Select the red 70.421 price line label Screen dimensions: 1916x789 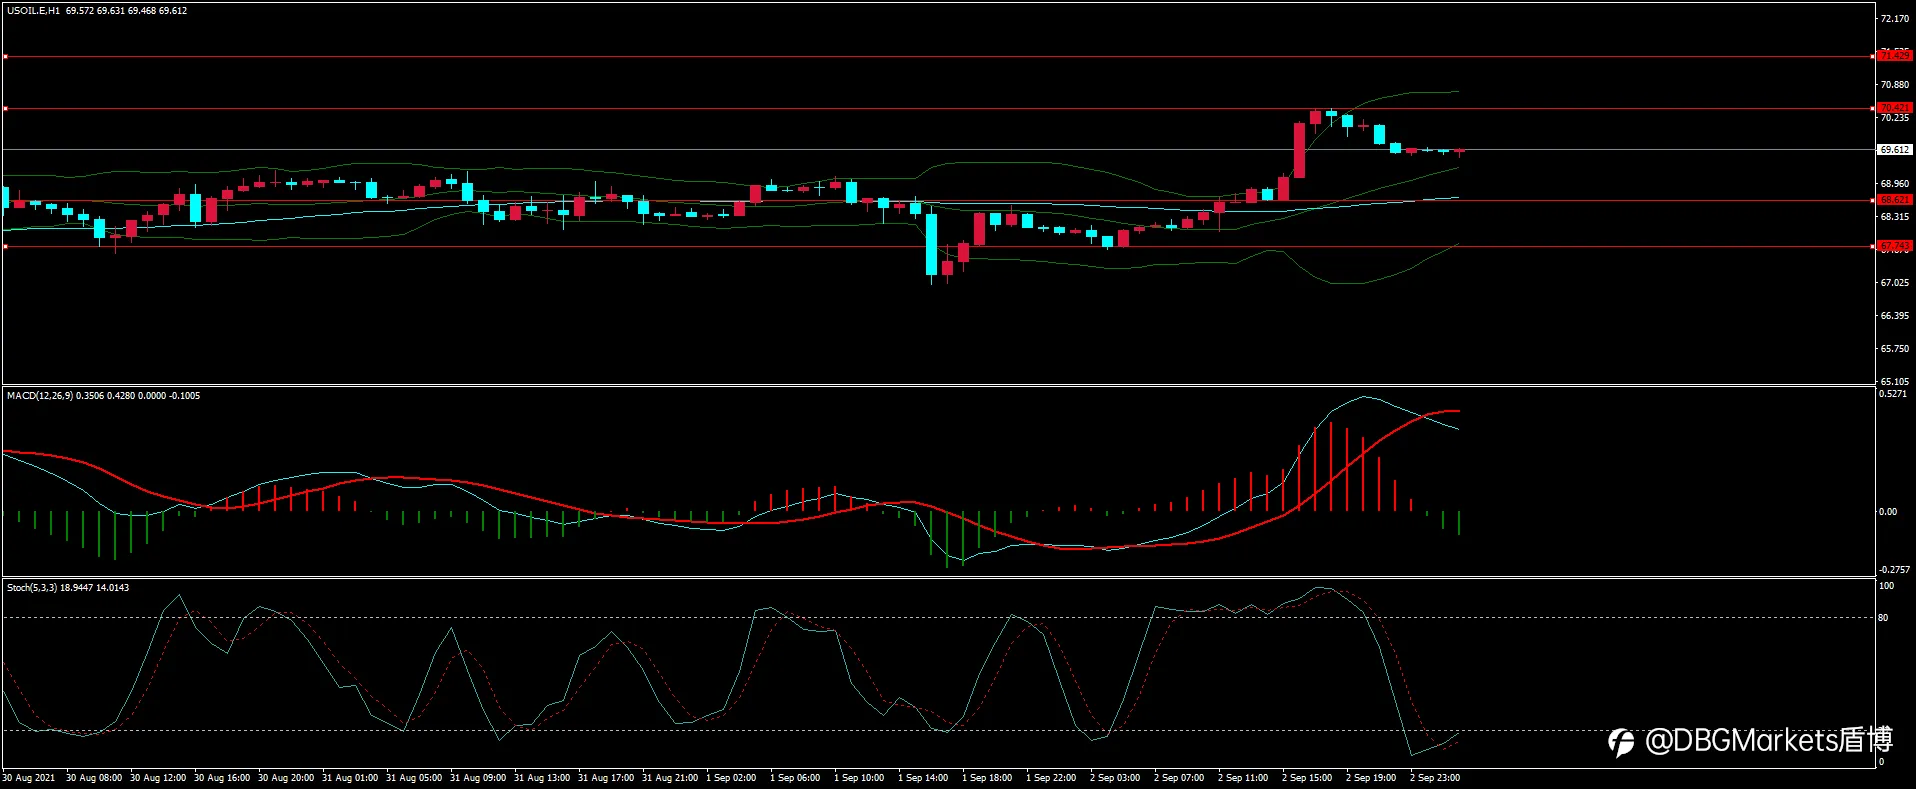pos(1894,107)
